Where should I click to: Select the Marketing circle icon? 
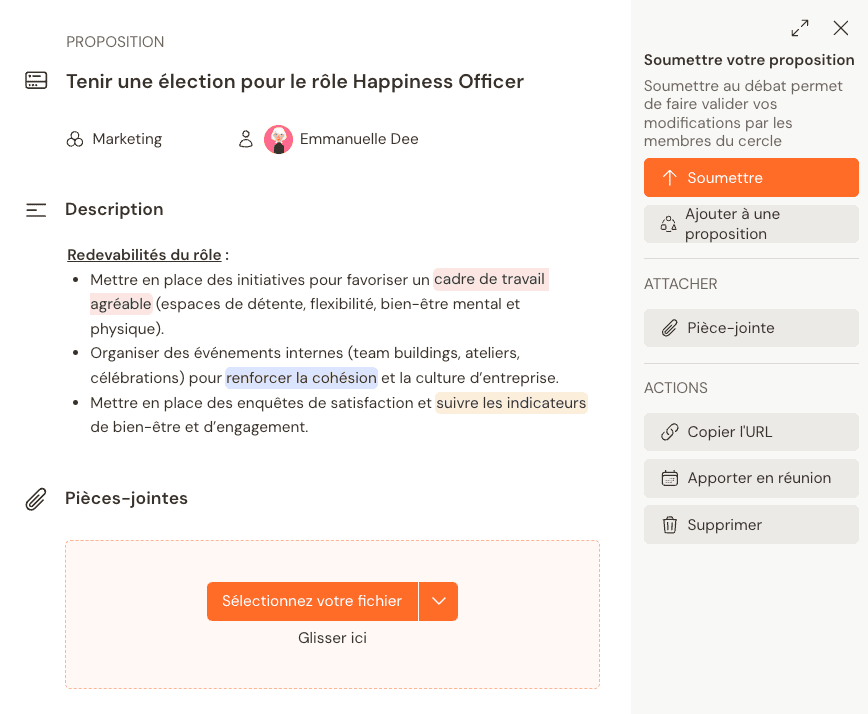click(x=75, y=139)
